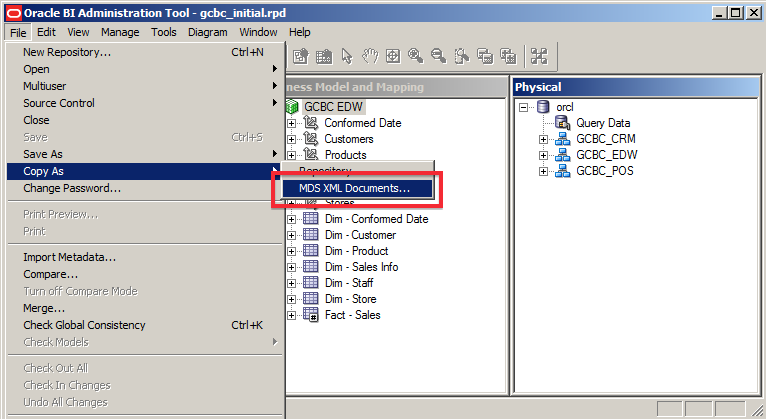Click the auto layout grid icon
766x419 pixels.
pyautogui.click(x=539, y=56)
